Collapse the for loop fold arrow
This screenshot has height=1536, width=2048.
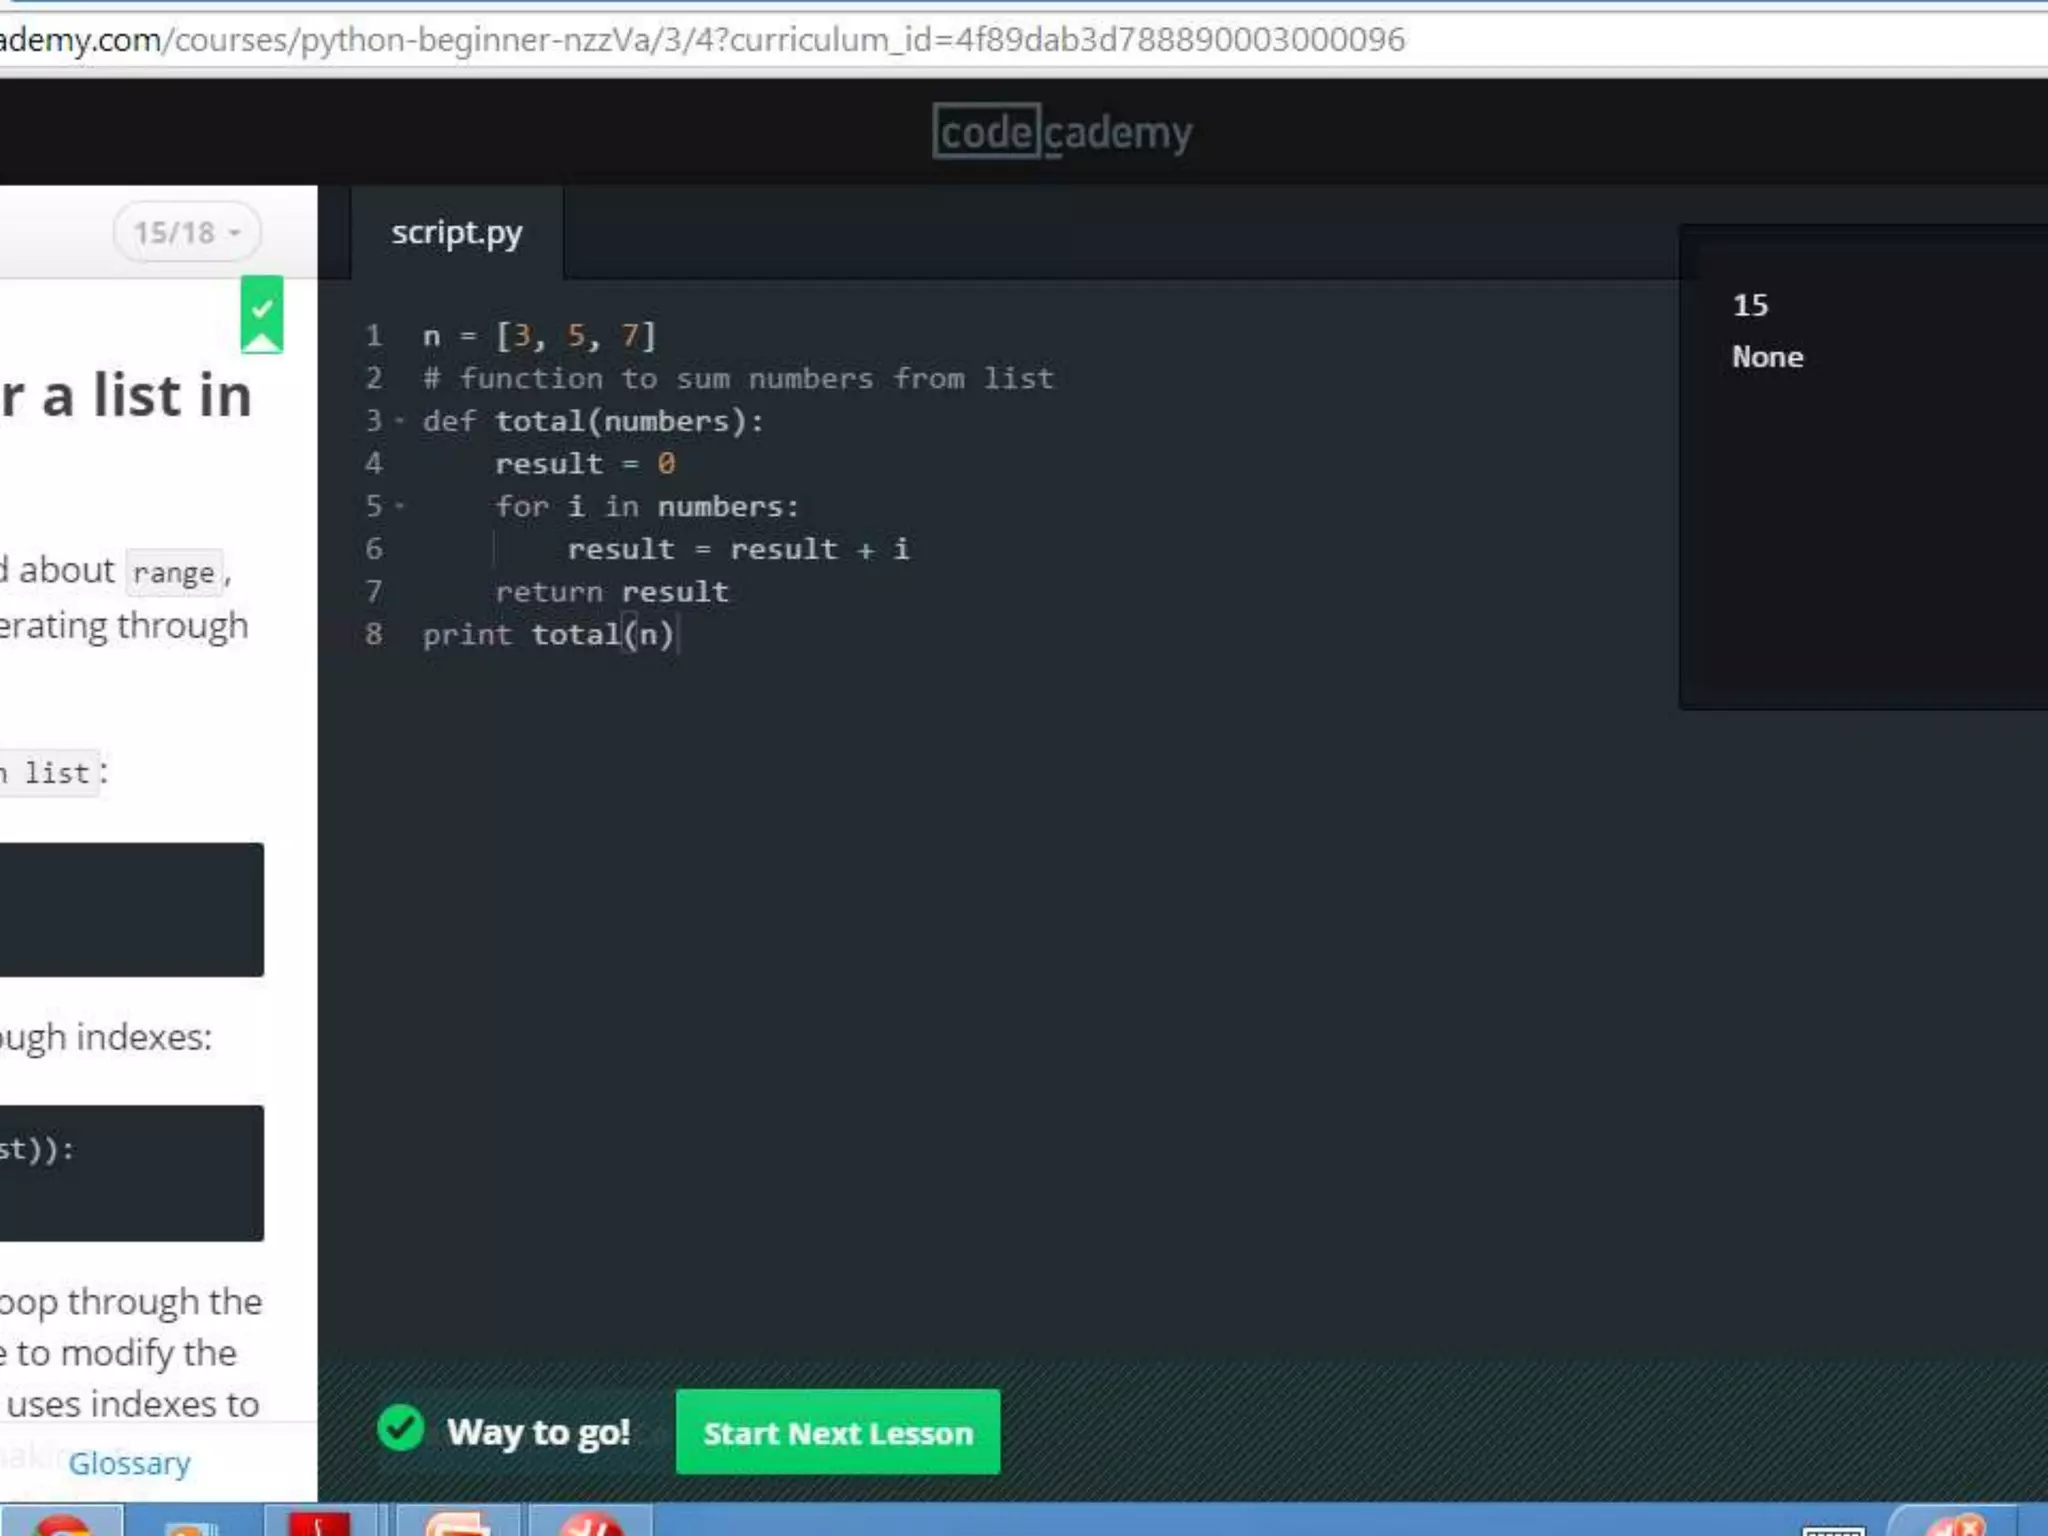click(x=400, y=506)
